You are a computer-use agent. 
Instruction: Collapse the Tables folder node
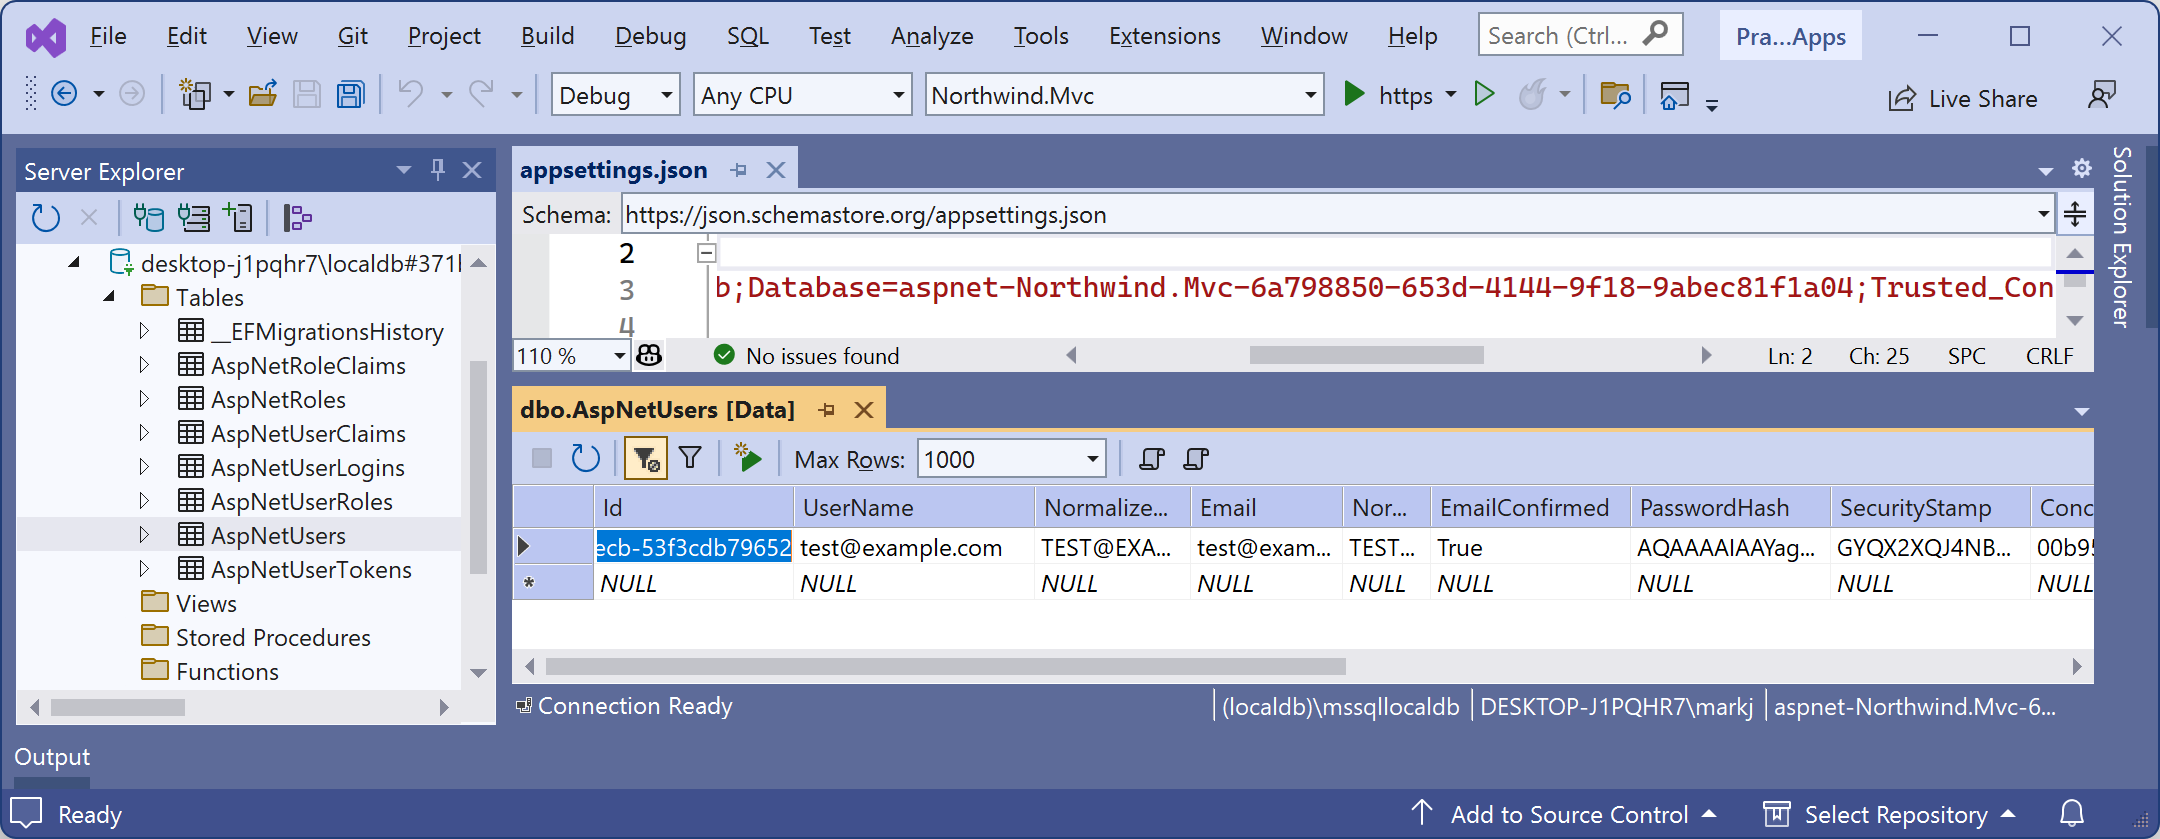109,297
